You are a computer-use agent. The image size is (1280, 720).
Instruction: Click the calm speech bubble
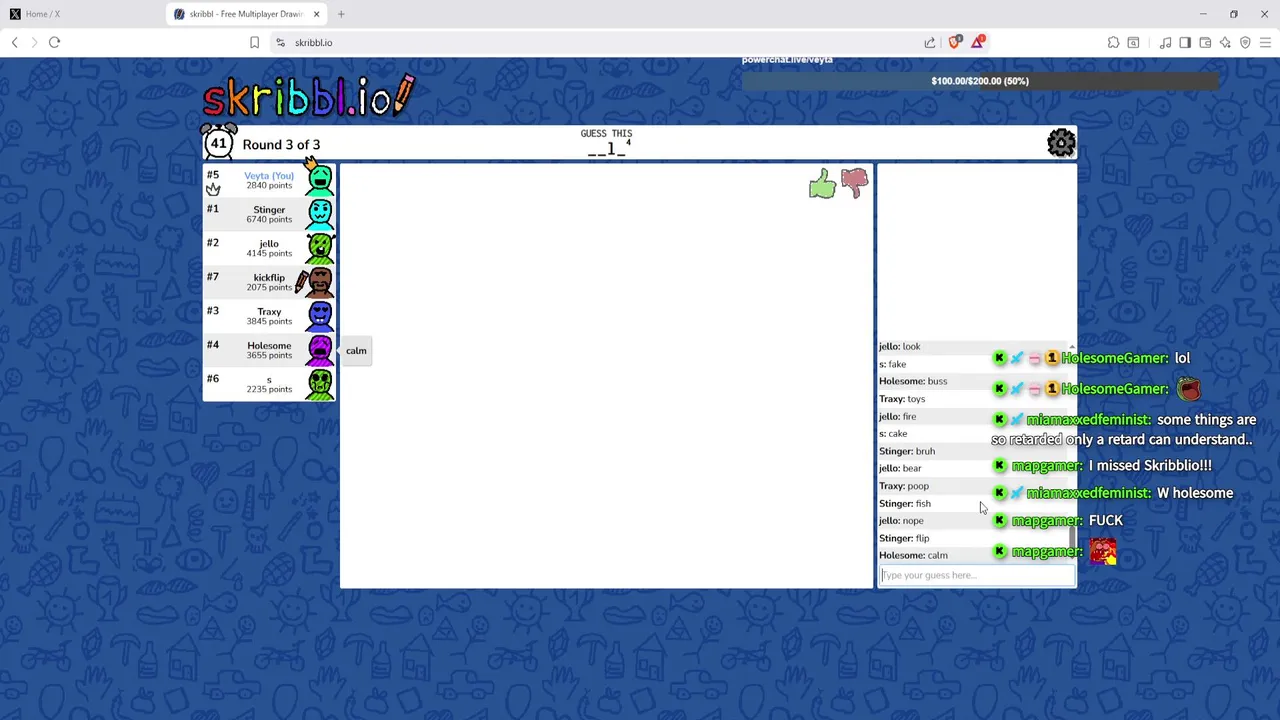pyautogui.click(x=356, y=351)
